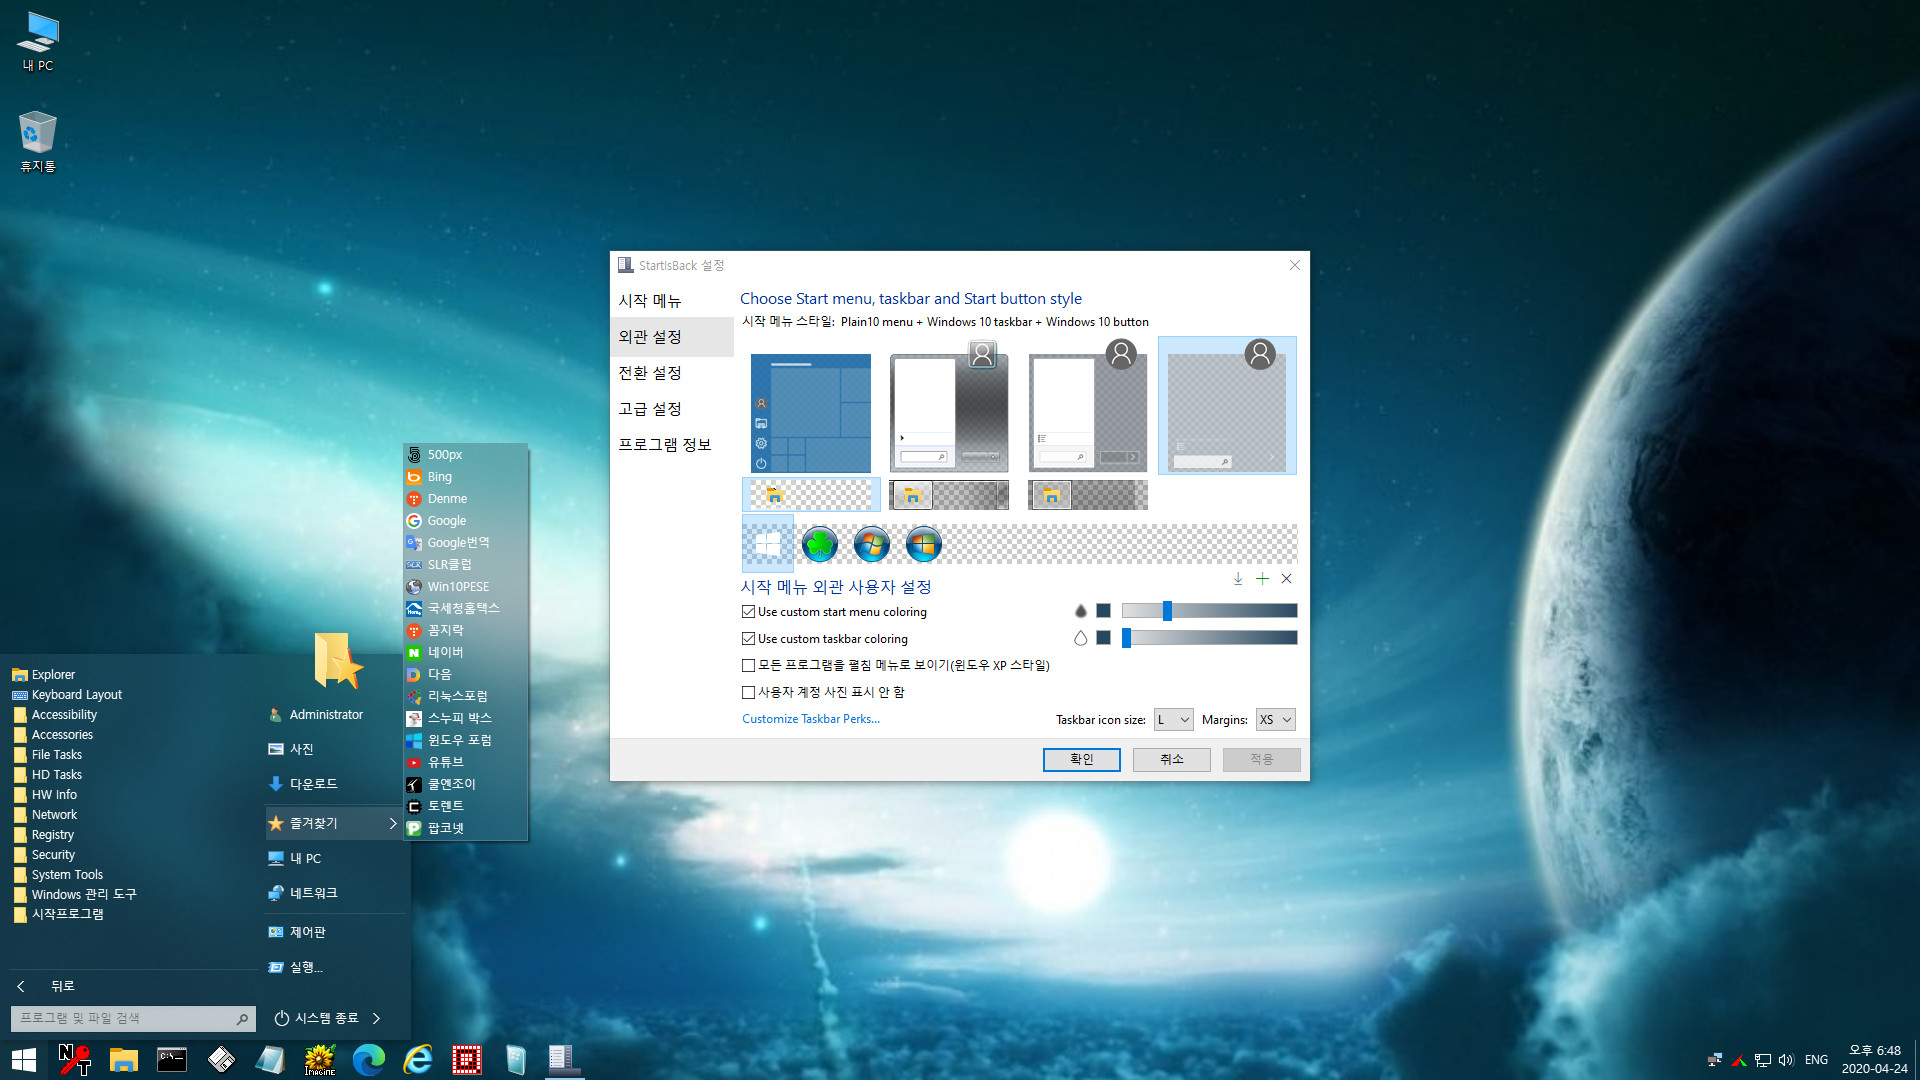Screen dimensions: 1920x1080
Task: Click the start menu color swatch
Action: tap(1103, 611)
